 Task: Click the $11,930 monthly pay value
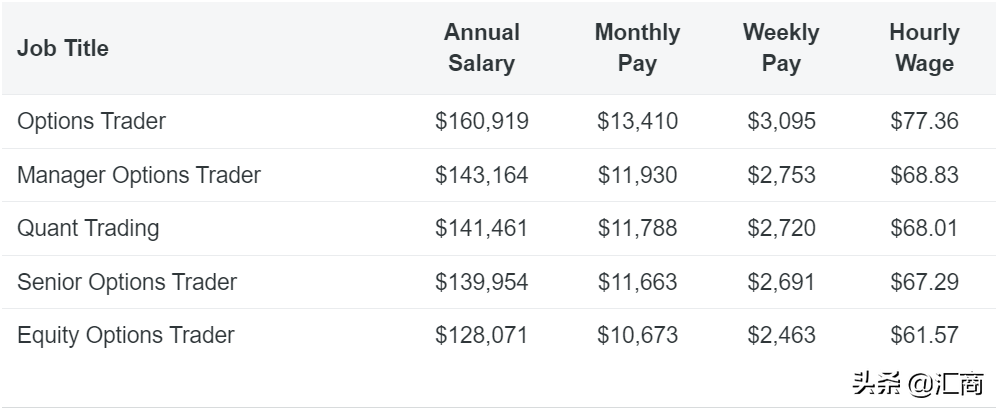coord(637,175)
